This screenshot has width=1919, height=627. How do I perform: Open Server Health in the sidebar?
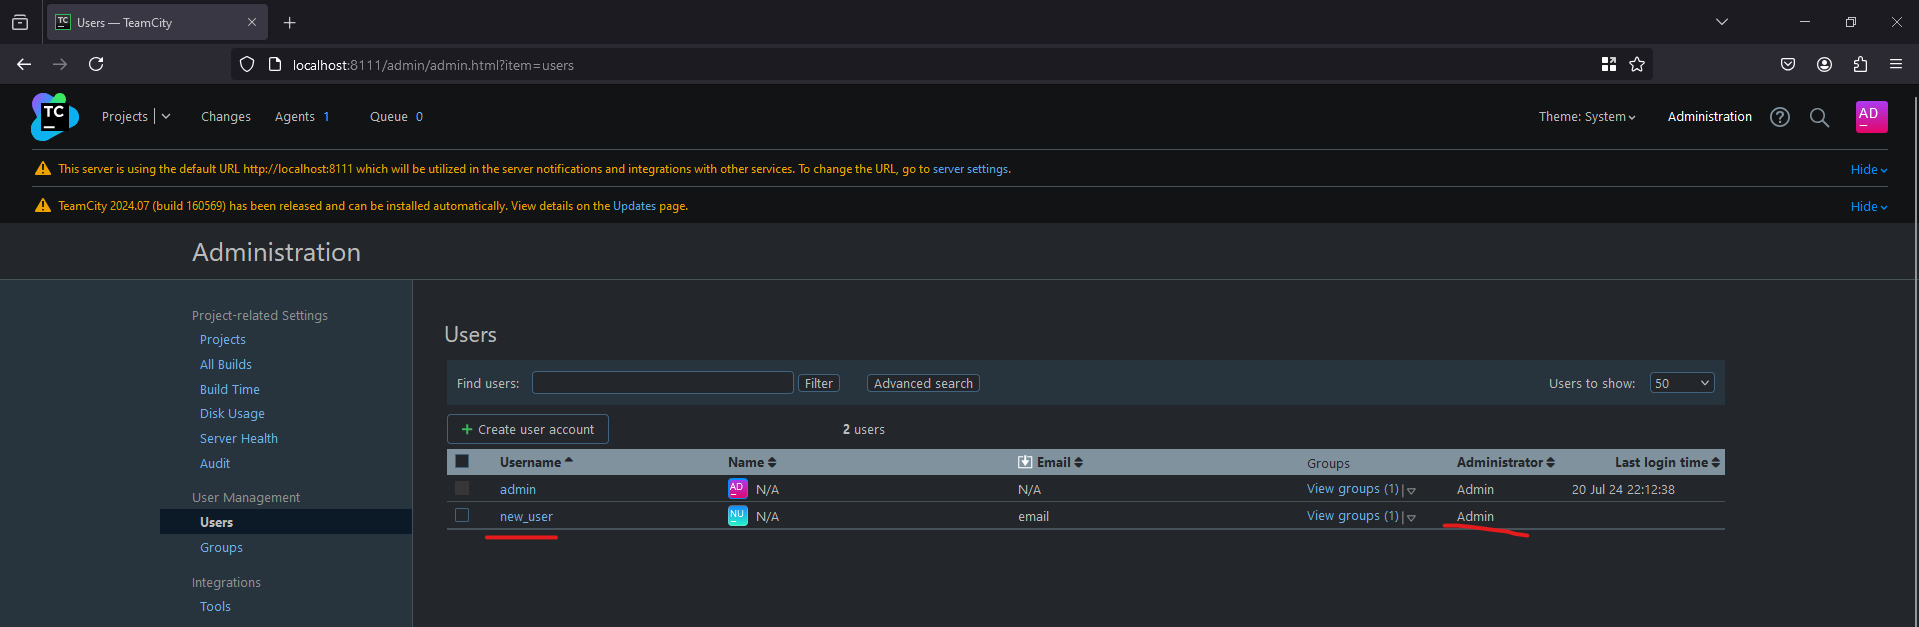tap(239, 439)
